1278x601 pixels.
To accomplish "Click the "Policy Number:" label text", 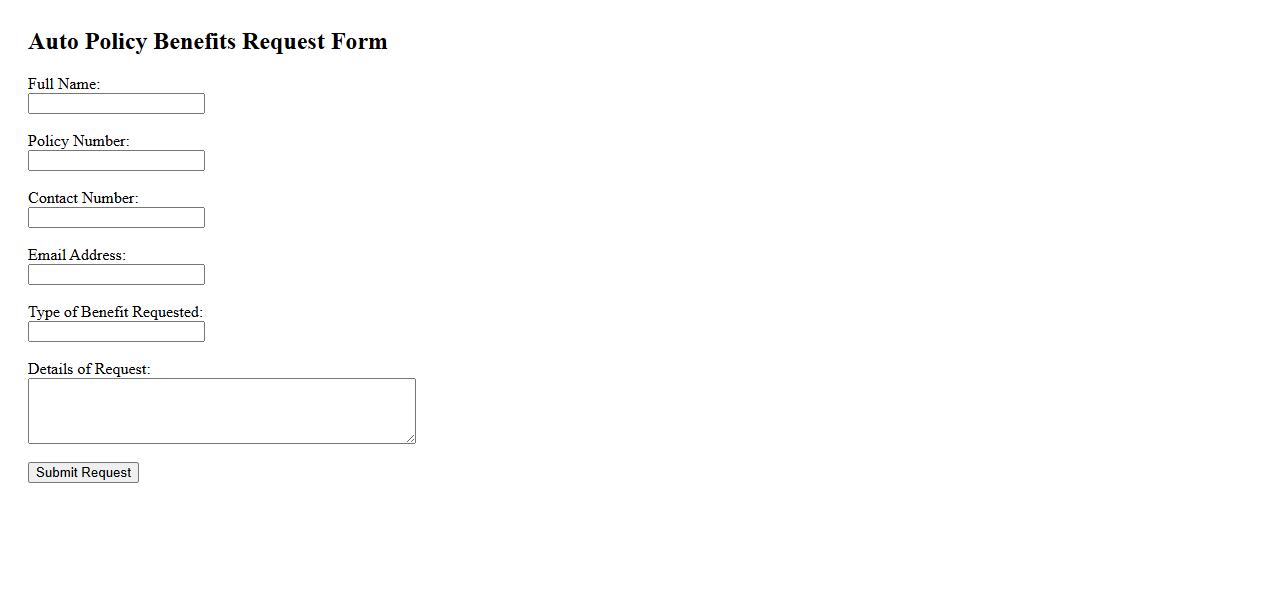I will pos(78,141).
